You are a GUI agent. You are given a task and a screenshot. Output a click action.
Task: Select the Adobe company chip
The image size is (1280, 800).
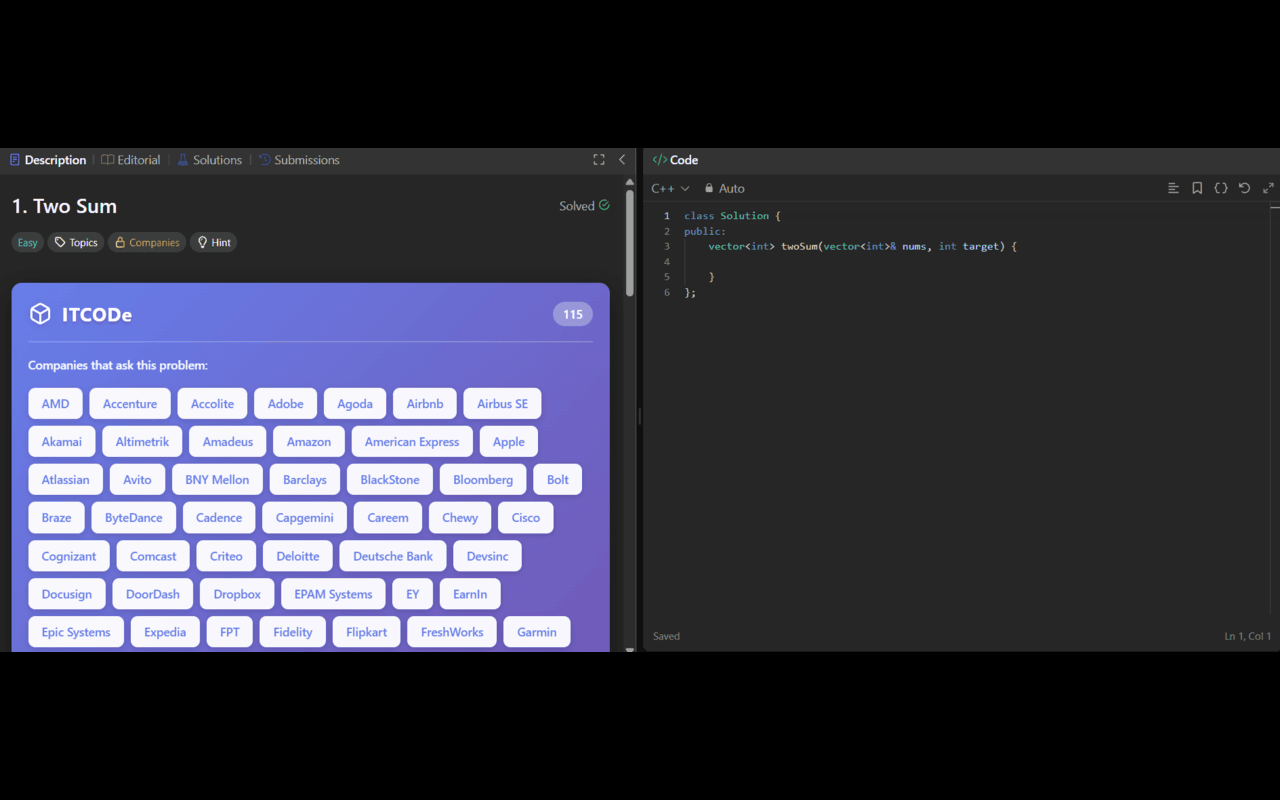(286, 404)
